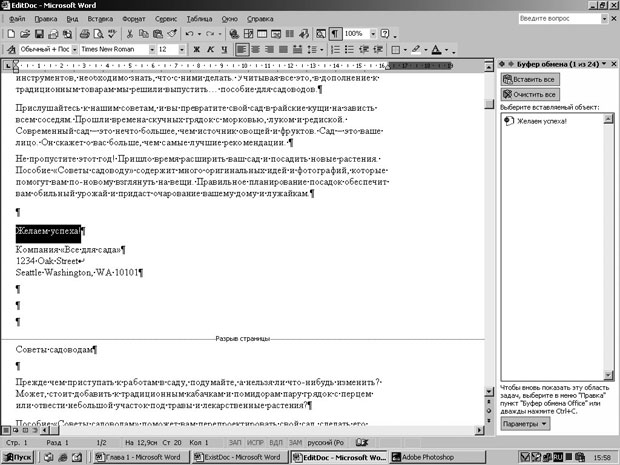Apply the font color button

(436, 49)
